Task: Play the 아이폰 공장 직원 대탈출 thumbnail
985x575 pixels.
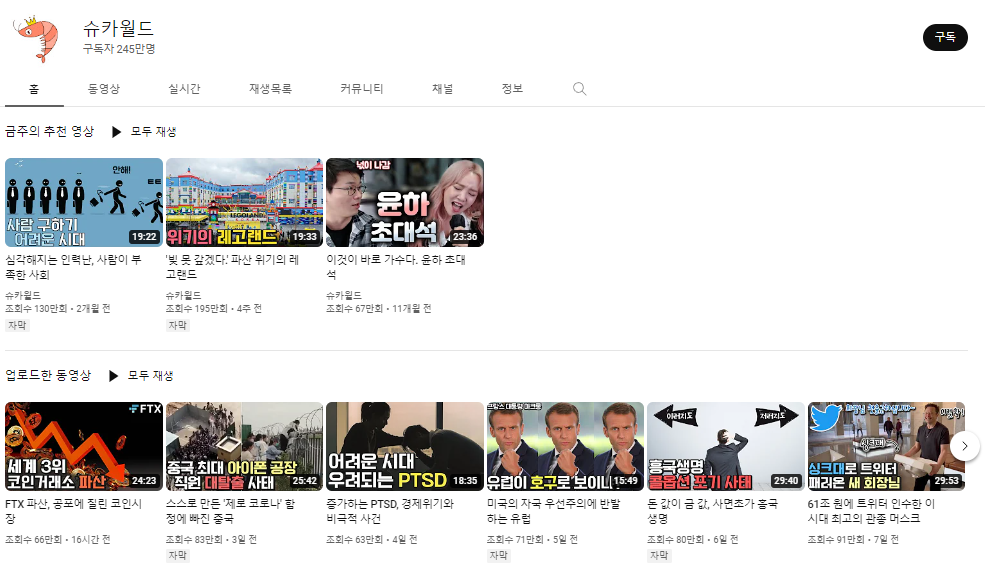Action: [244, 446]
